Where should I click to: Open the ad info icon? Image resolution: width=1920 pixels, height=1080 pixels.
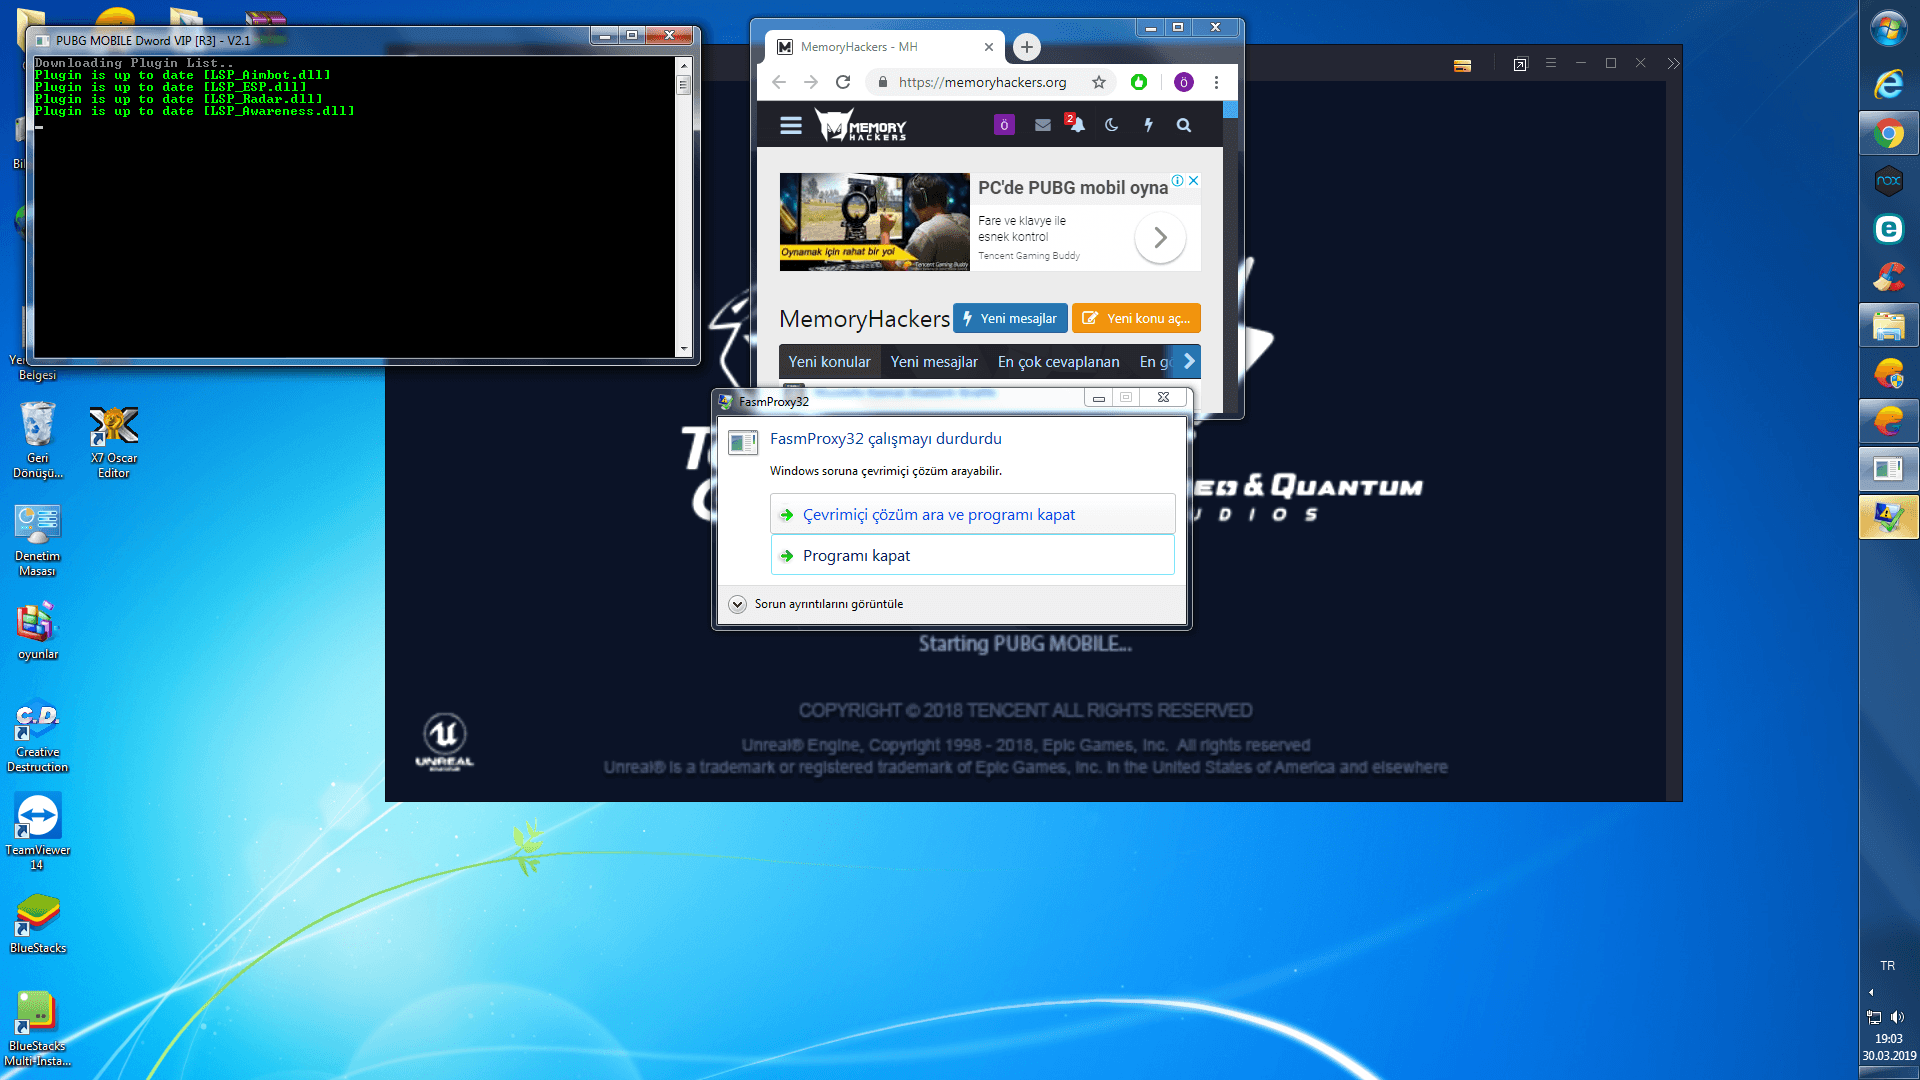click(1177, 181)
